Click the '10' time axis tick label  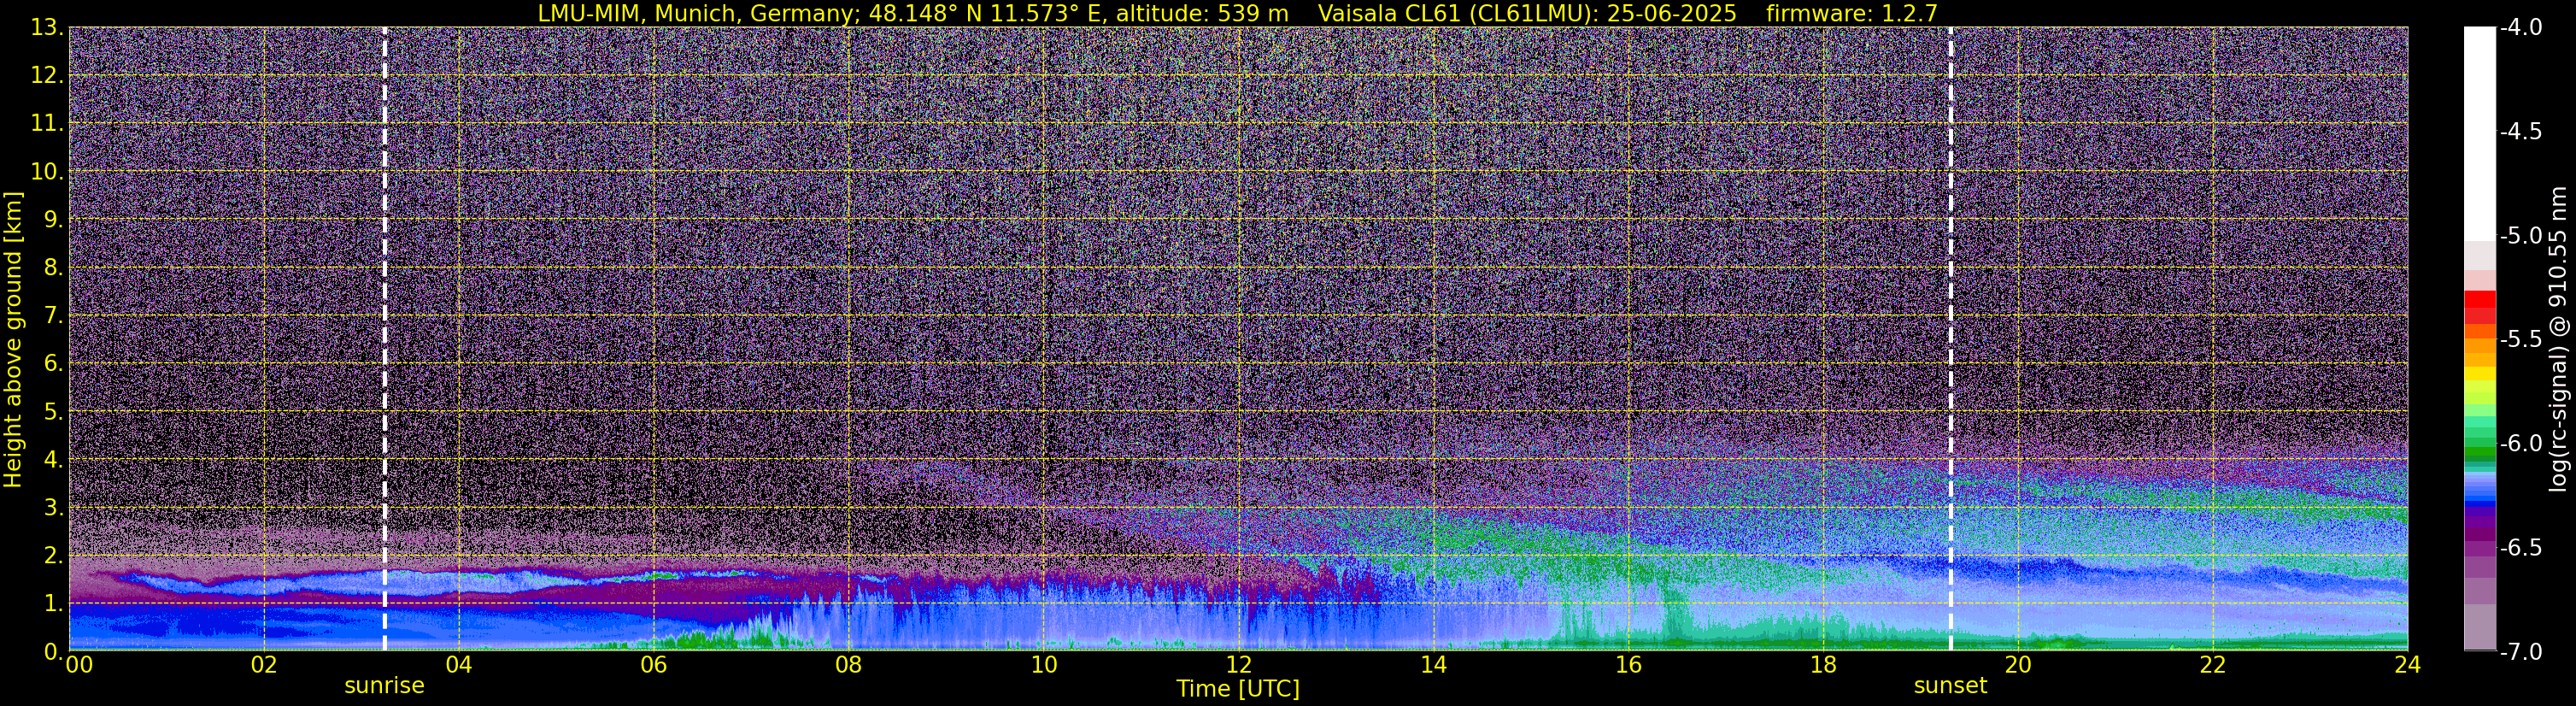pyautogui.click(x=1043, y=665)
